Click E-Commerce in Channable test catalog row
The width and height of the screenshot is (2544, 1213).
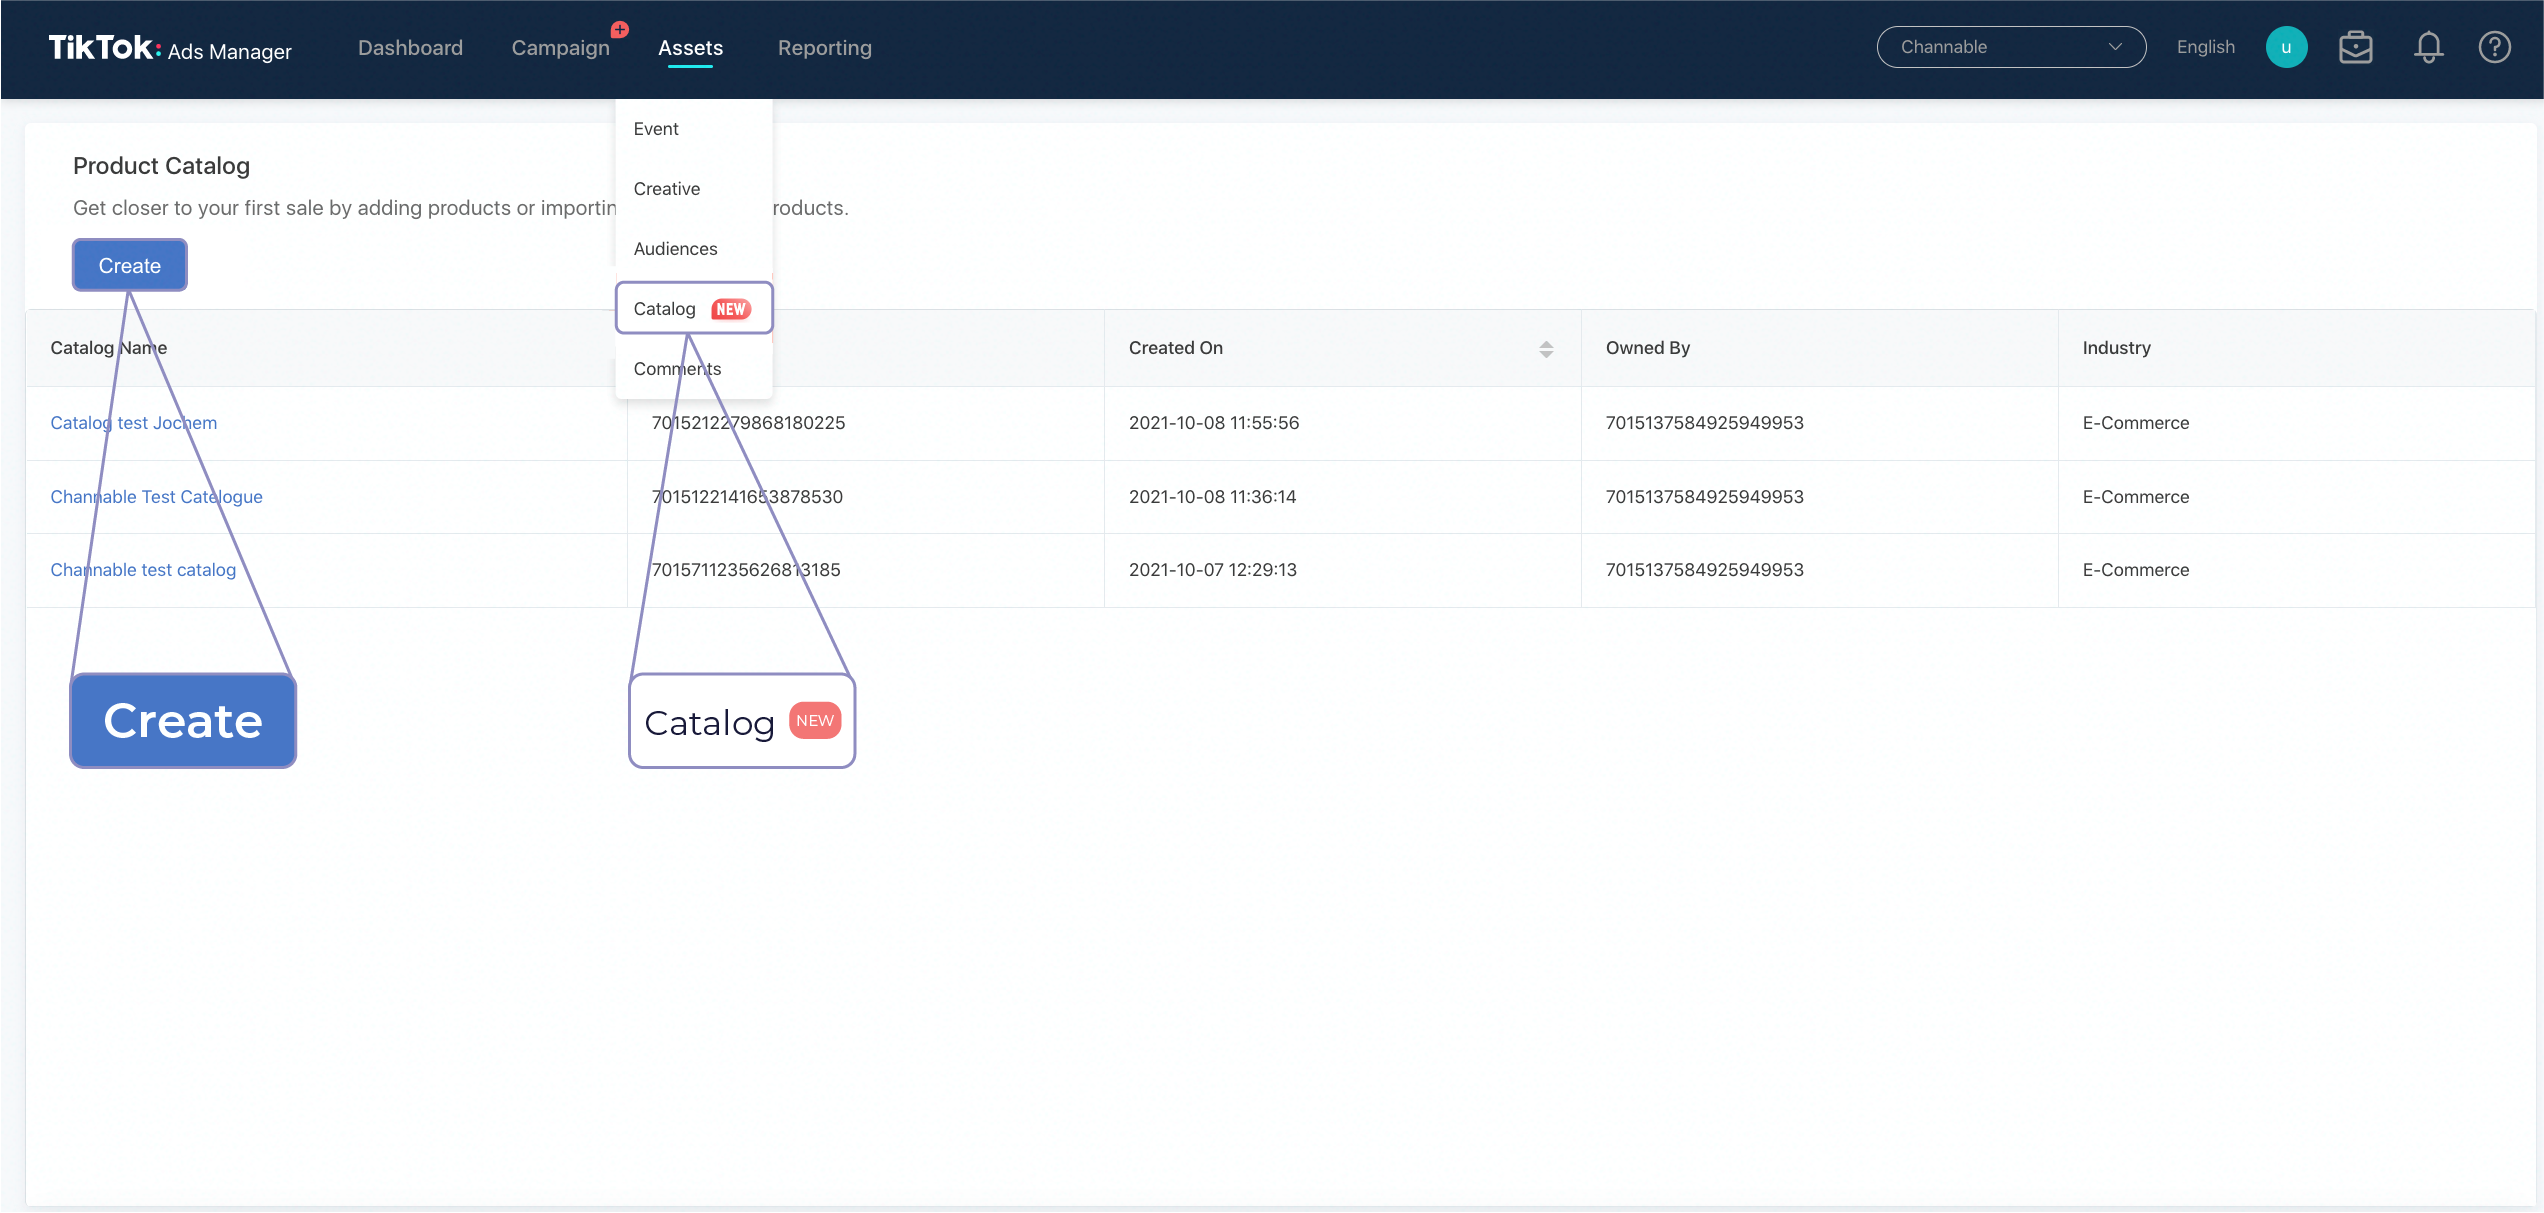coord(2135,570)
